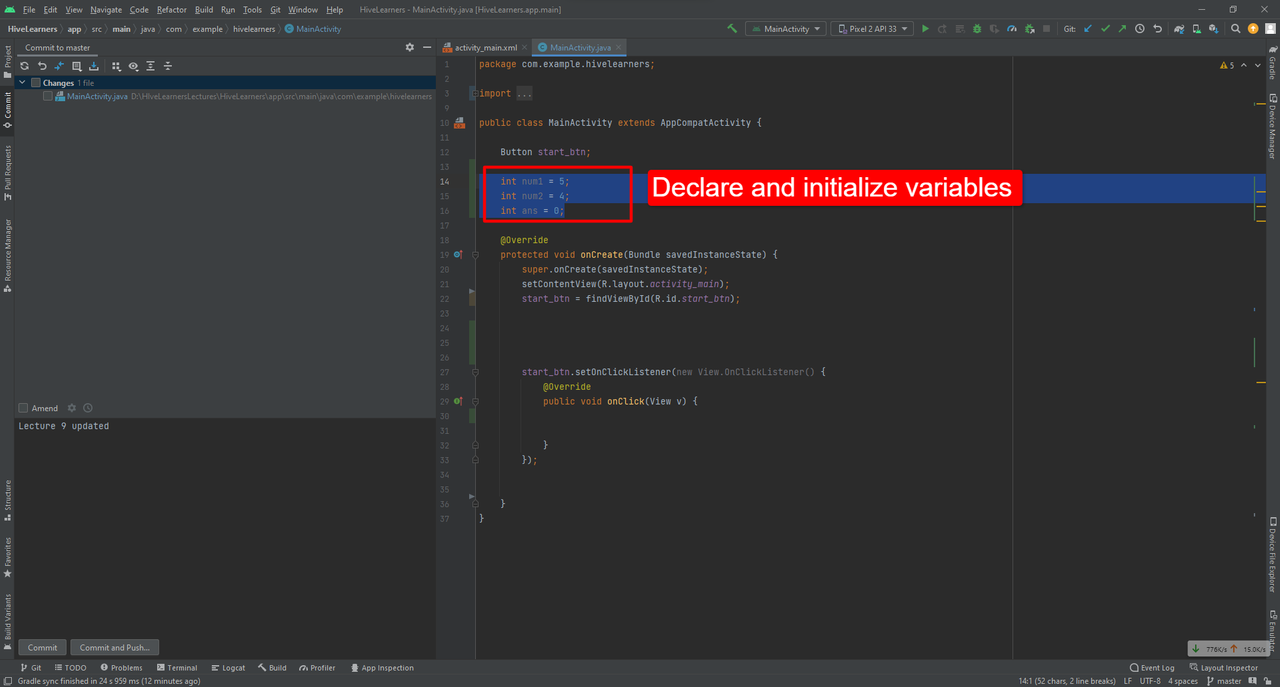The width and height of the screenshot is (1280, 687).
Task: Open the Build menu
Action: click(x=204, y=9)
